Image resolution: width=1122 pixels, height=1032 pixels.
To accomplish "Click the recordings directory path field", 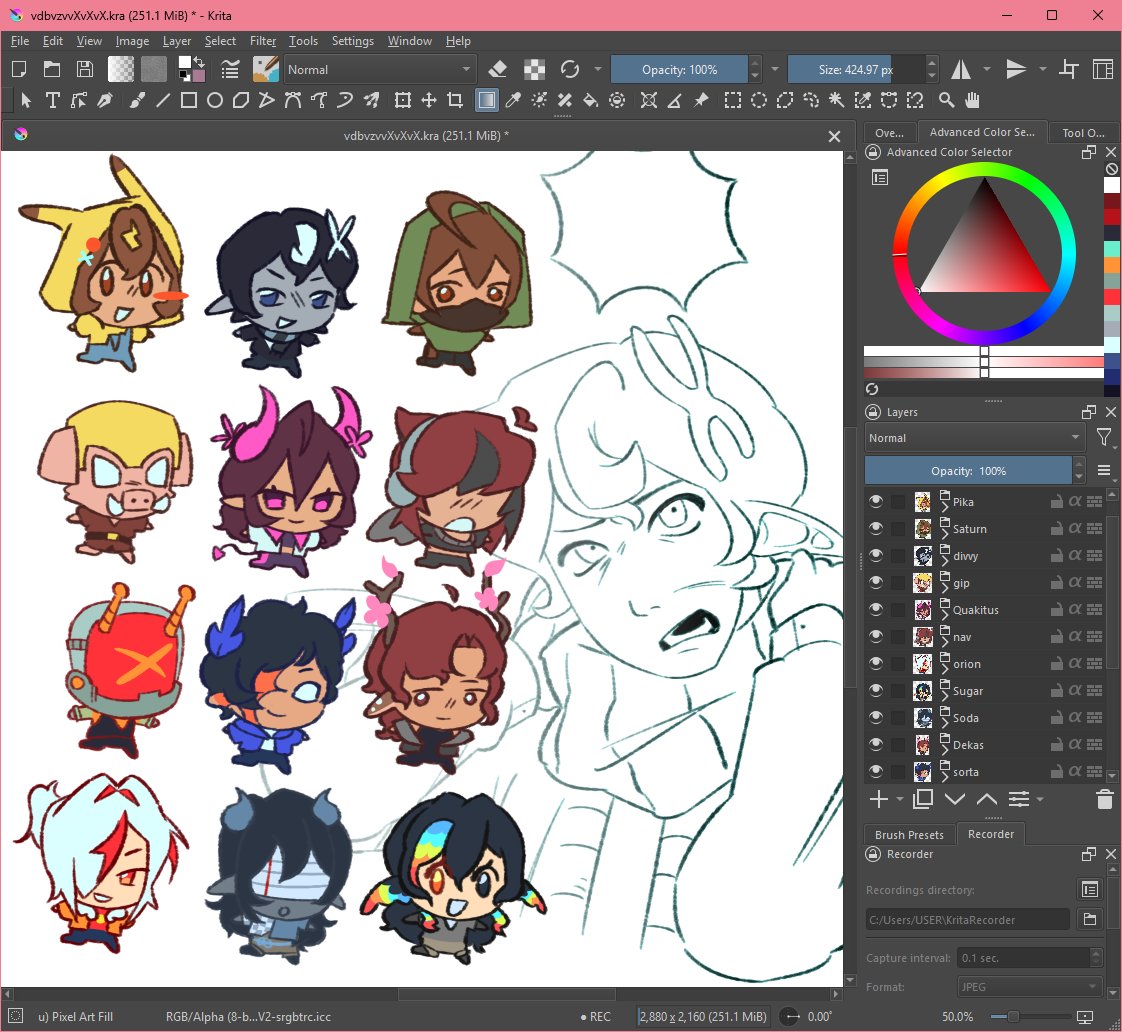I will pos(967,920).
